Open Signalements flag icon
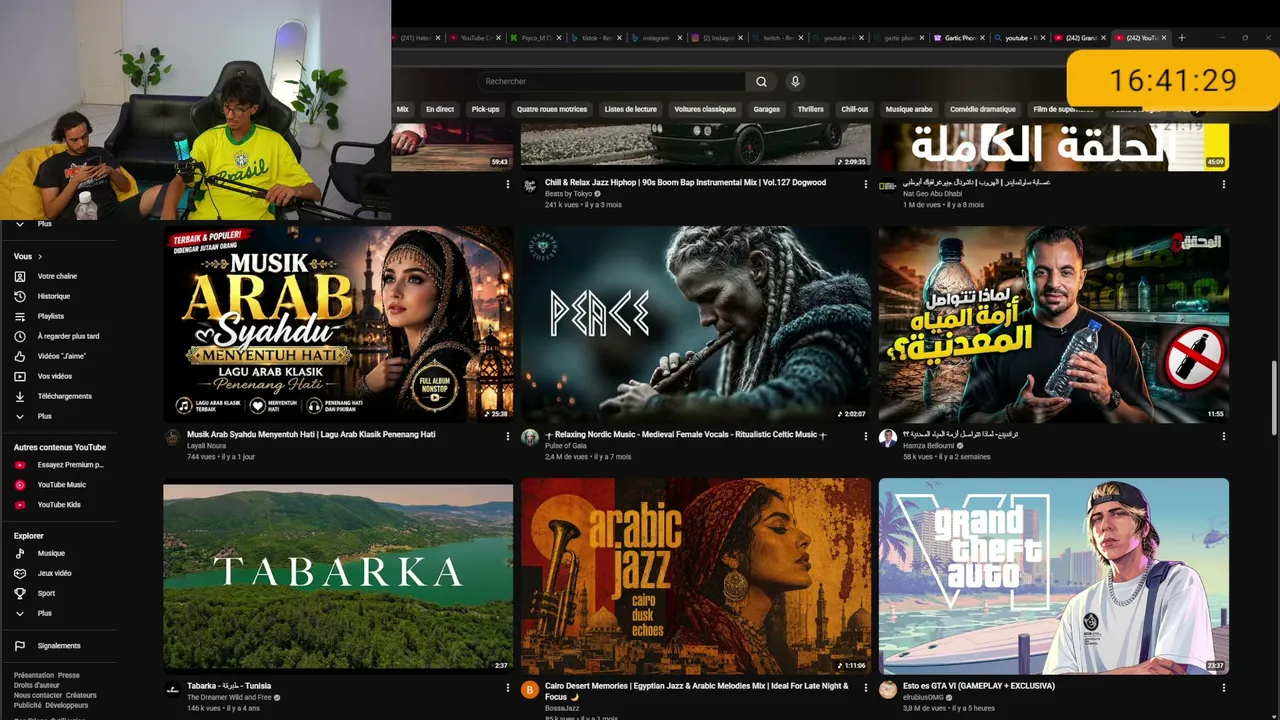1280x720 pixels. 20,646
